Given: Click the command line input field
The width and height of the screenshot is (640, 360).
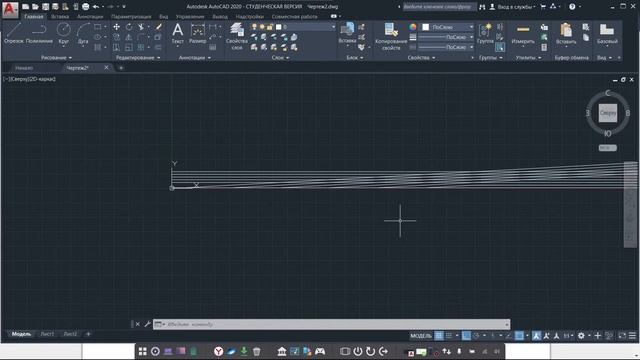Looking at the screenshot, I should click(x=331, y=324).
